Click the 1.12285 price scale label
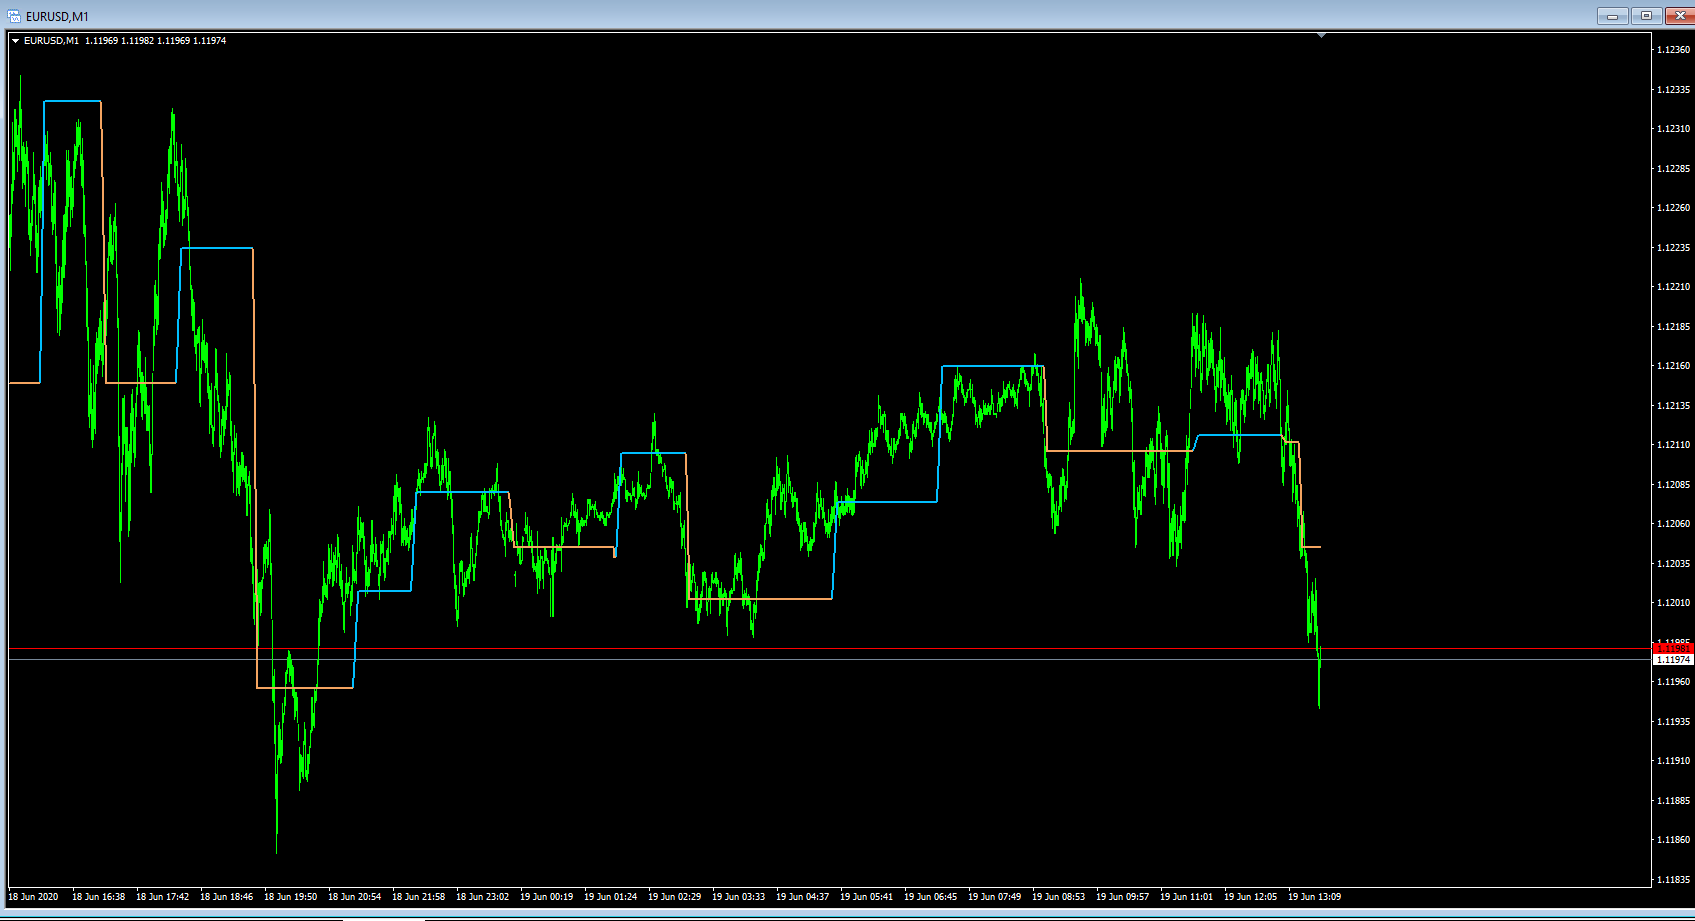1695x921 pixels. [1673, 169]
